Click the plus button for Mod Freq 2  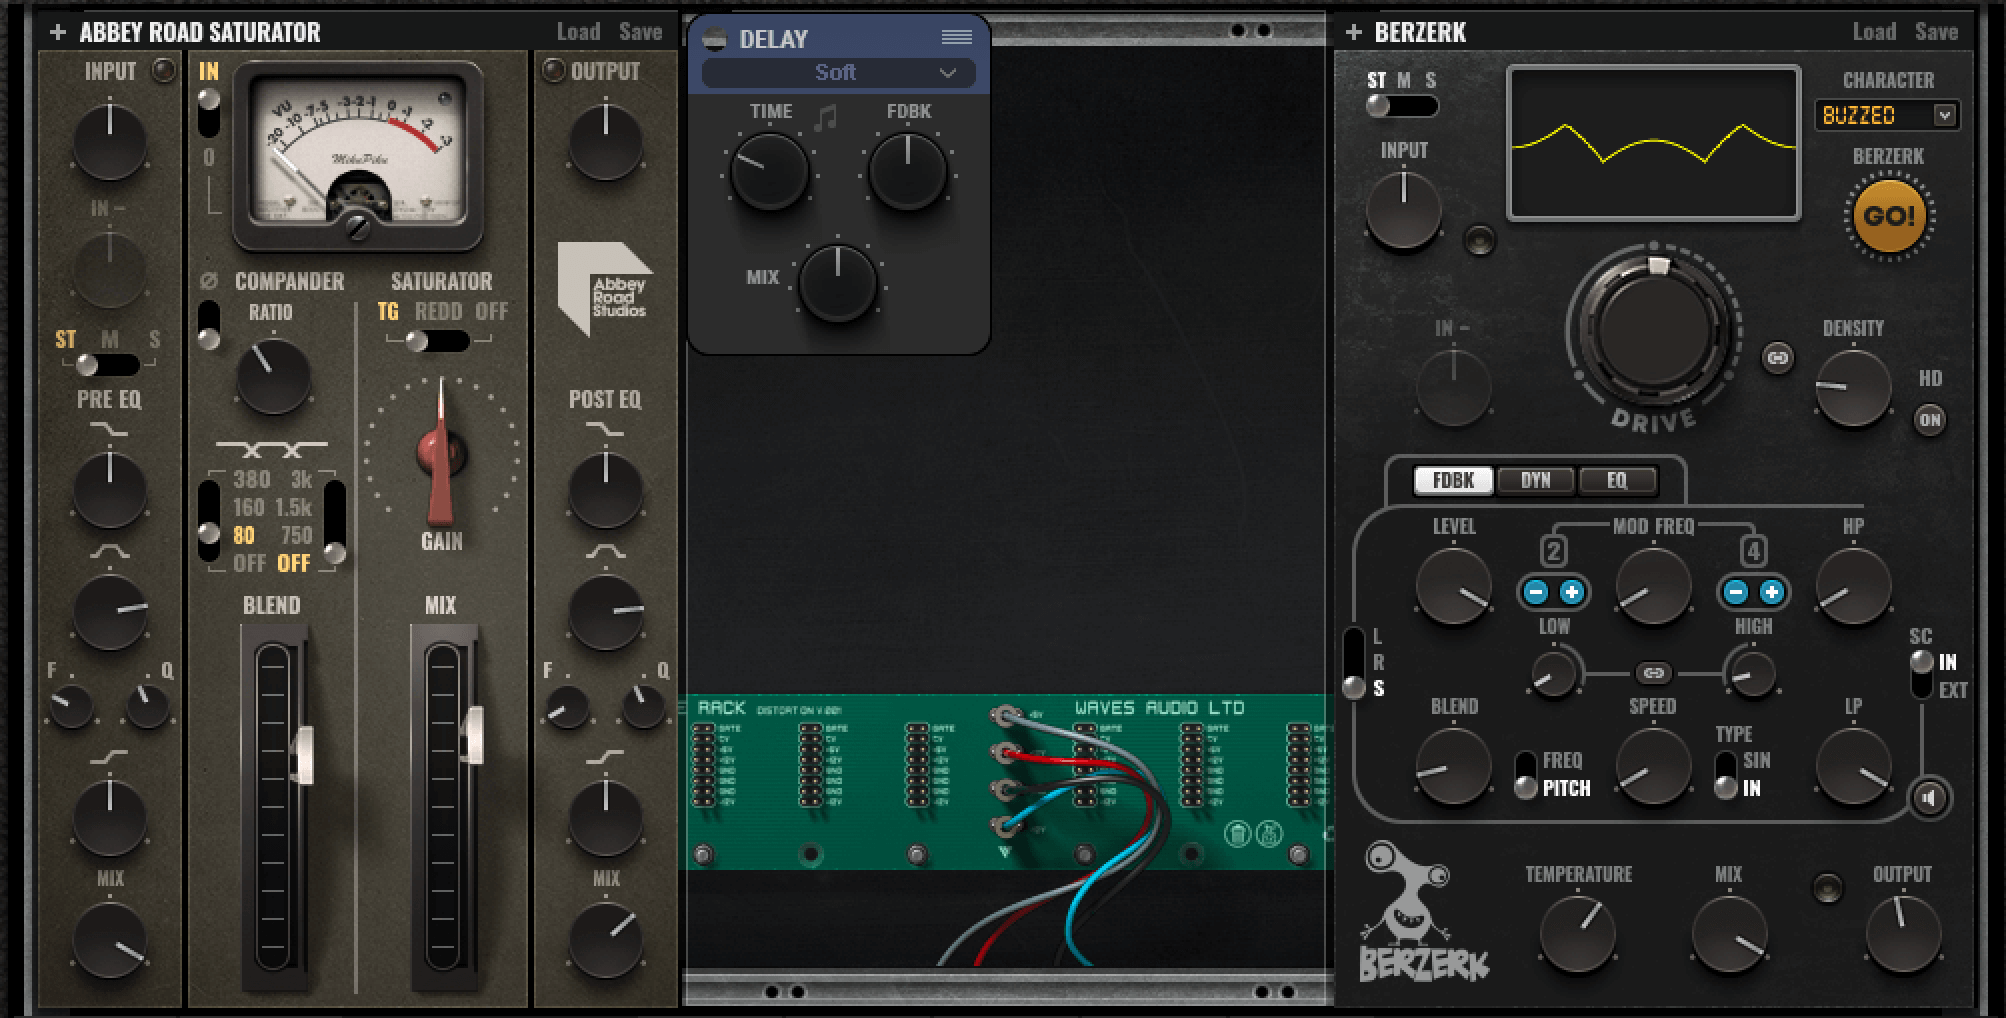(x=1571, y=592)
